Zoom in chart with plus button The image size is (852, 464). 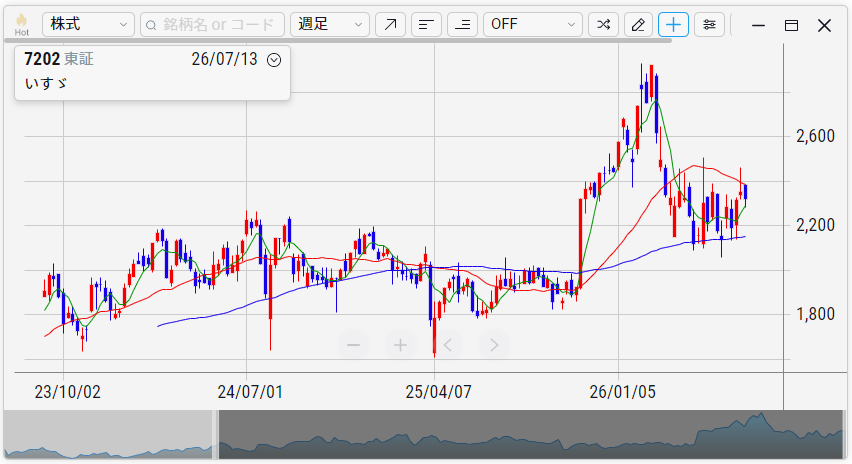[400, 345]
